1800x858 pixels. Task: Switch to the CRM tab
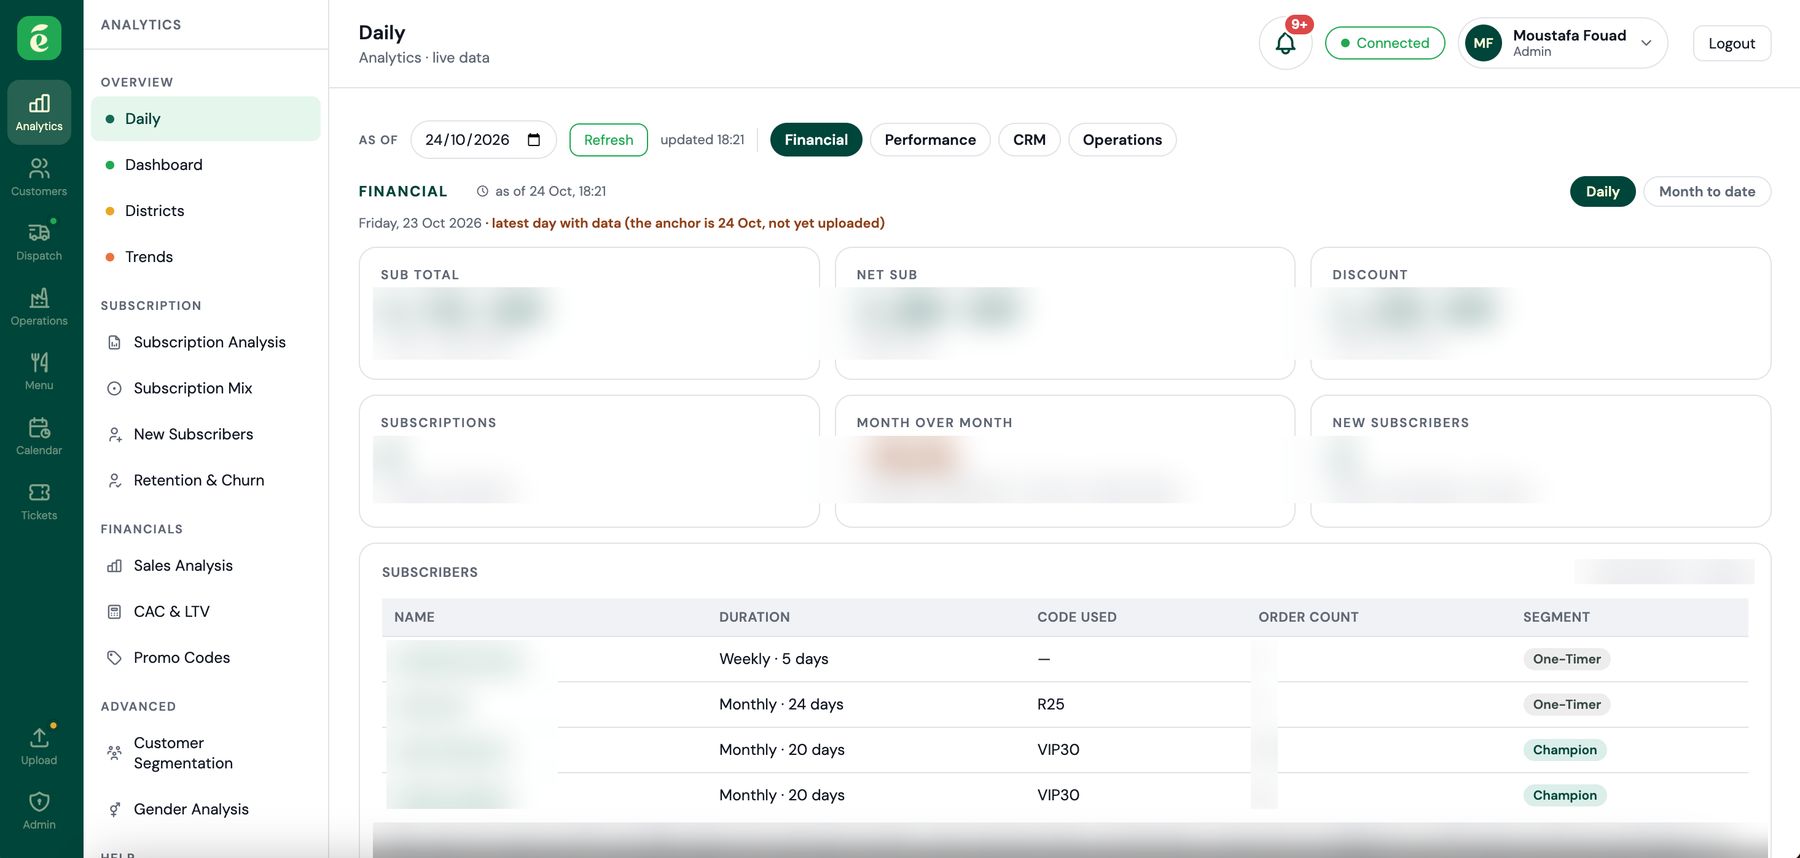pos(1029,140)
